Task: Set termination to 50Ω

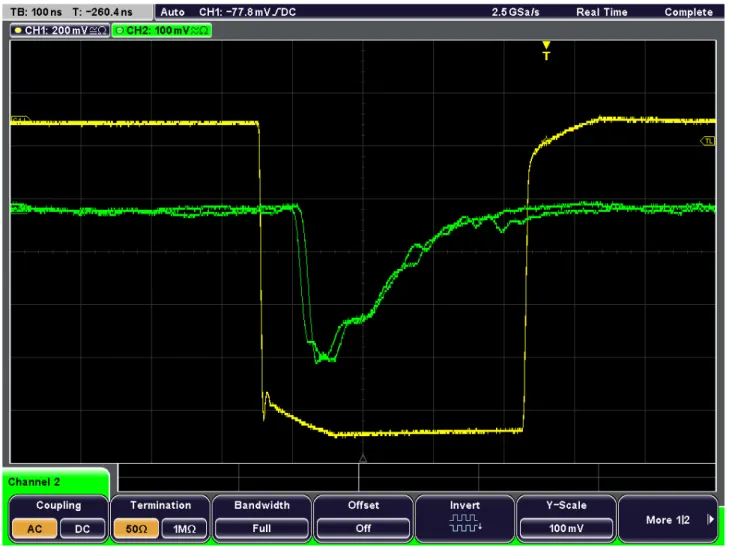Action: (x=136, y=529)
